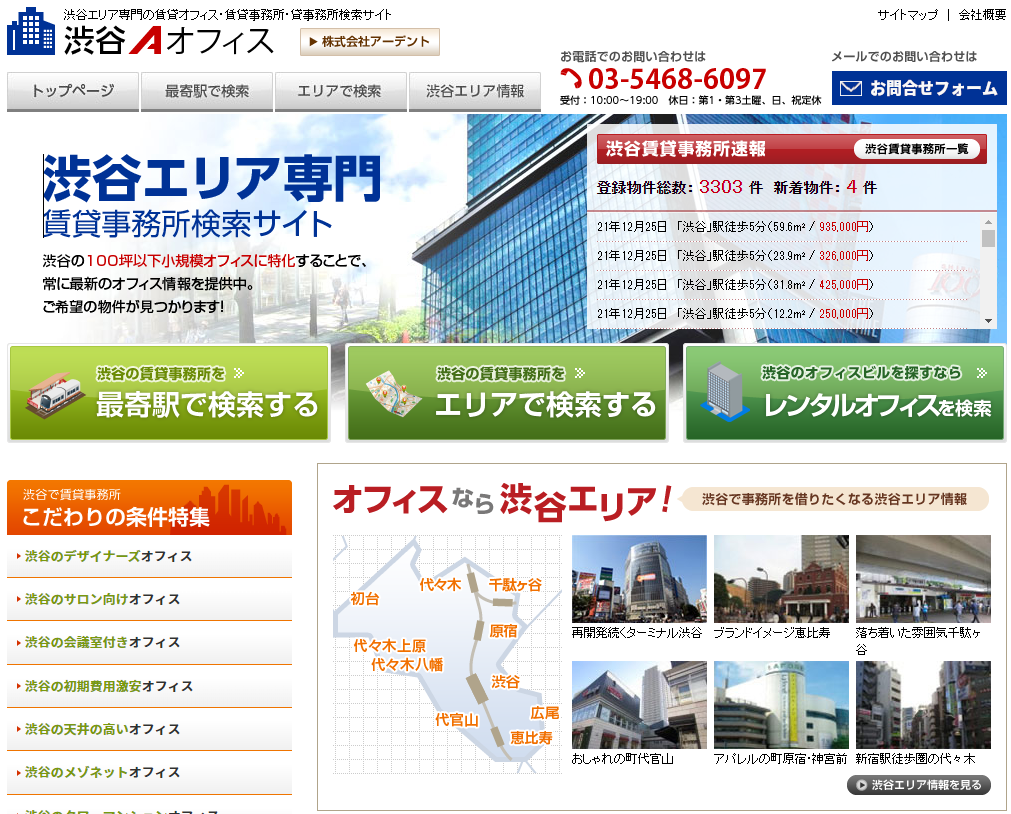Select 代々木八幡 on the area map
The image size is (1011, 814).
point(407,664)
